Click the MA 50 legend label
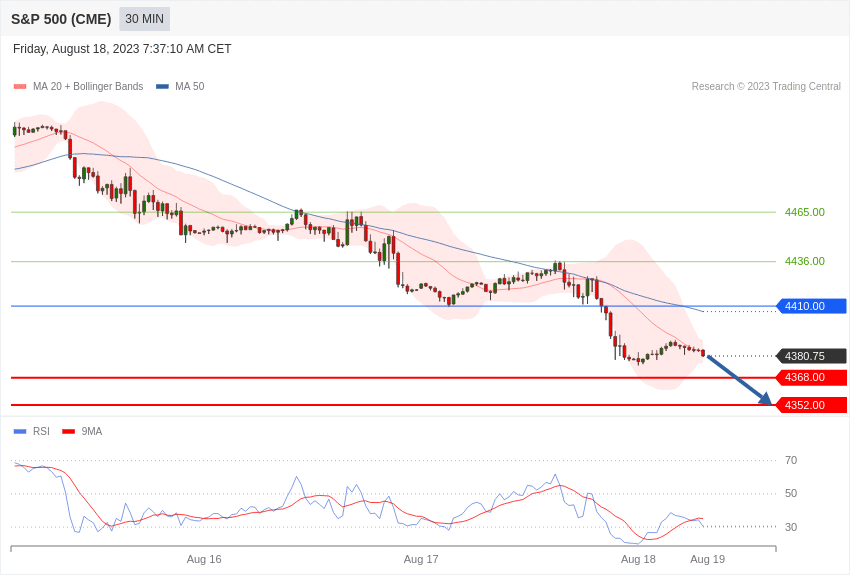Screen dimensions: 850x576 click(x=190, y=86)
